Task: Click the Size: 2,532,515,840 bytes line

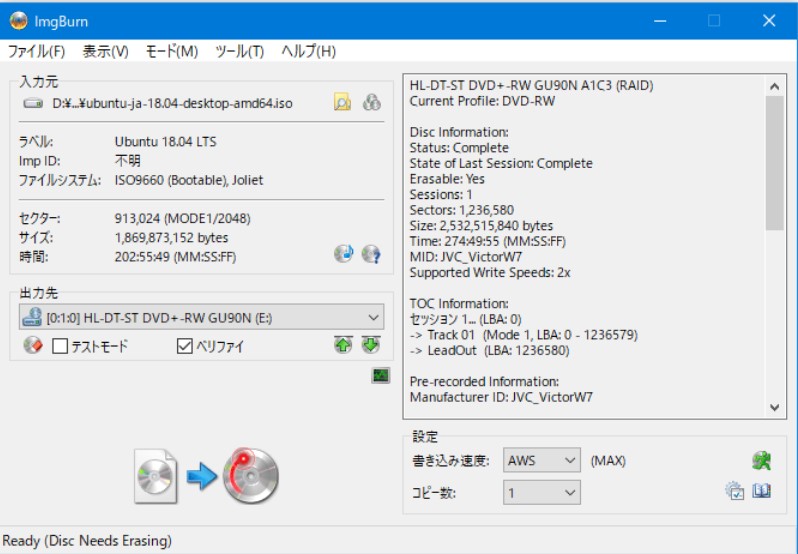Action: click(481, 225)
